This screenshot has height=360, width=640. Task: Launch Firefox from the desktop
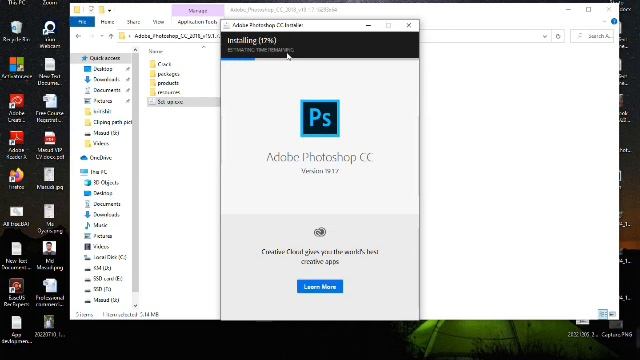point(16,179)
